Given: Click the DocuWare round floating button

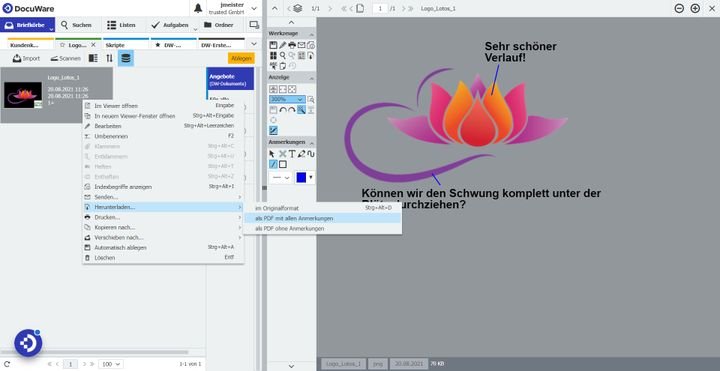Looking at the screenshot, I should pos(28,343).
